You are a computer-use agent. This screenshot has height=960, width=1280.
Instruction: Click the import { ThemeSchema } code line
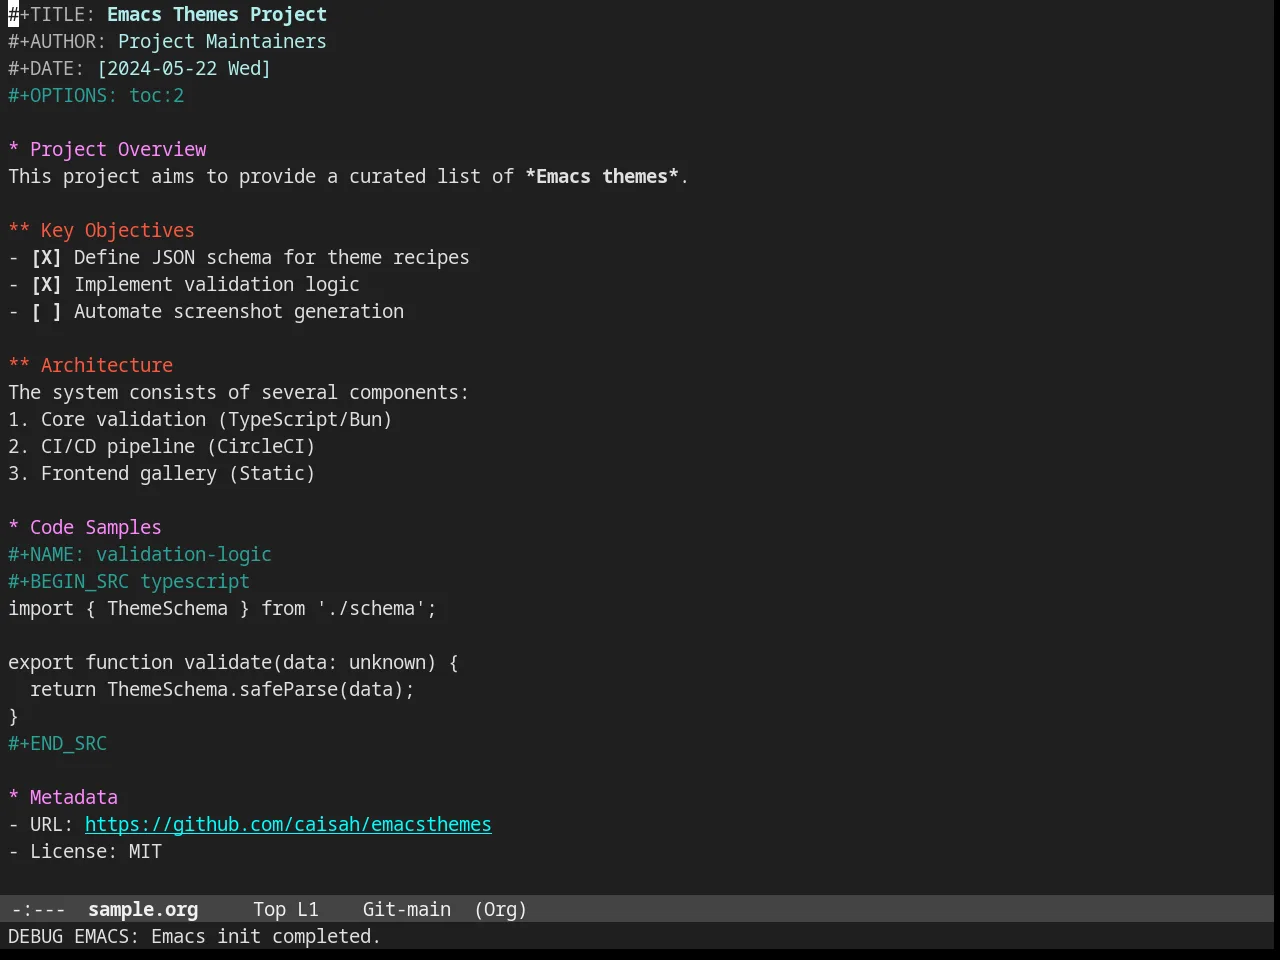click(x=222, y=608)
